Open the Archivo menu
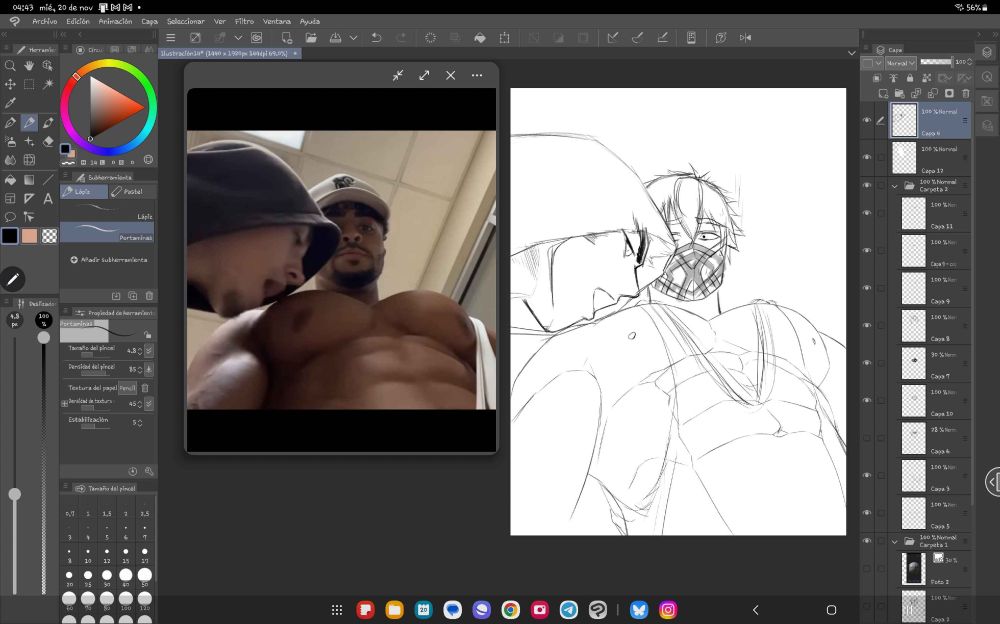 click(x=45, y=21)
